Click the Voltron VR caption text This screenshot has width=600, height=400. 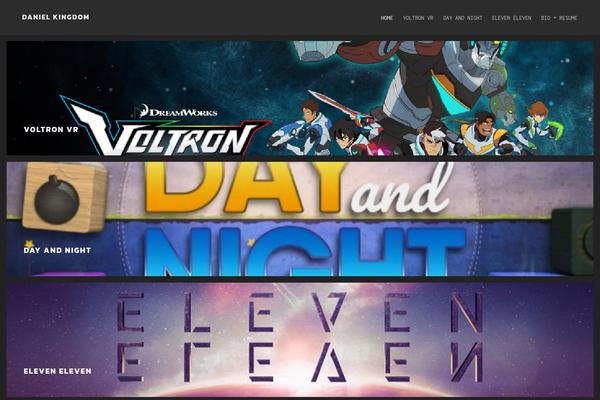51,129
